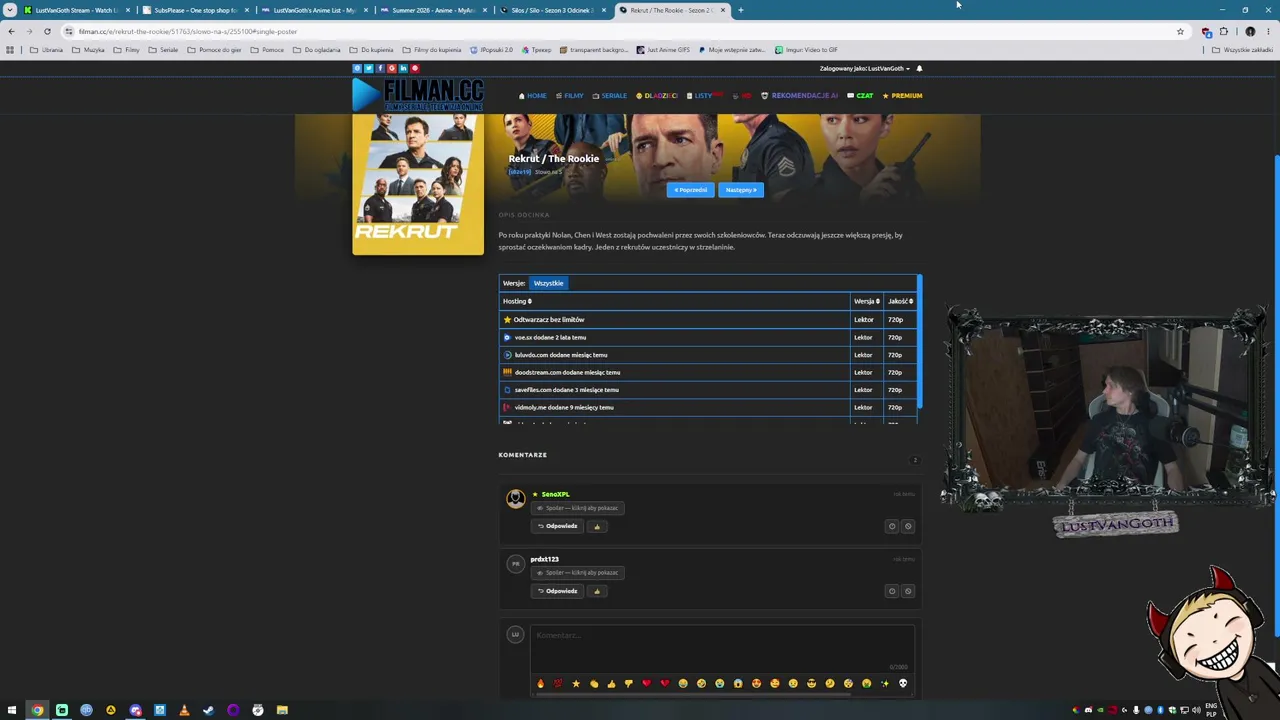Open the LustVanGoth account dropdown
The width and height of the screenshot is (1280, 720).
tap(865, 69)
